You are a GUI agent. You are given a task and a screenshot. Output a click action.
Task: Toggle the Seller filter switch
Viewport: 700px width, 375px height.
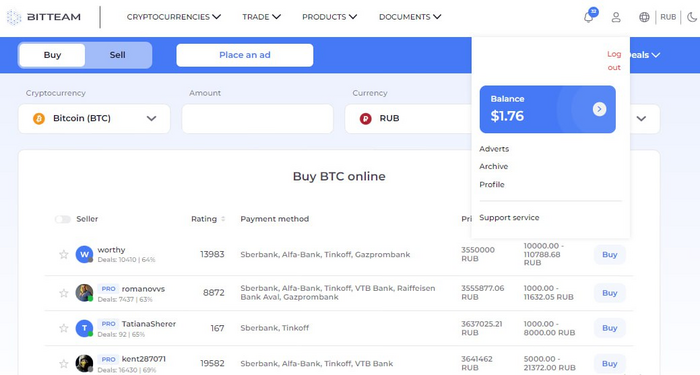pos(62,219)
